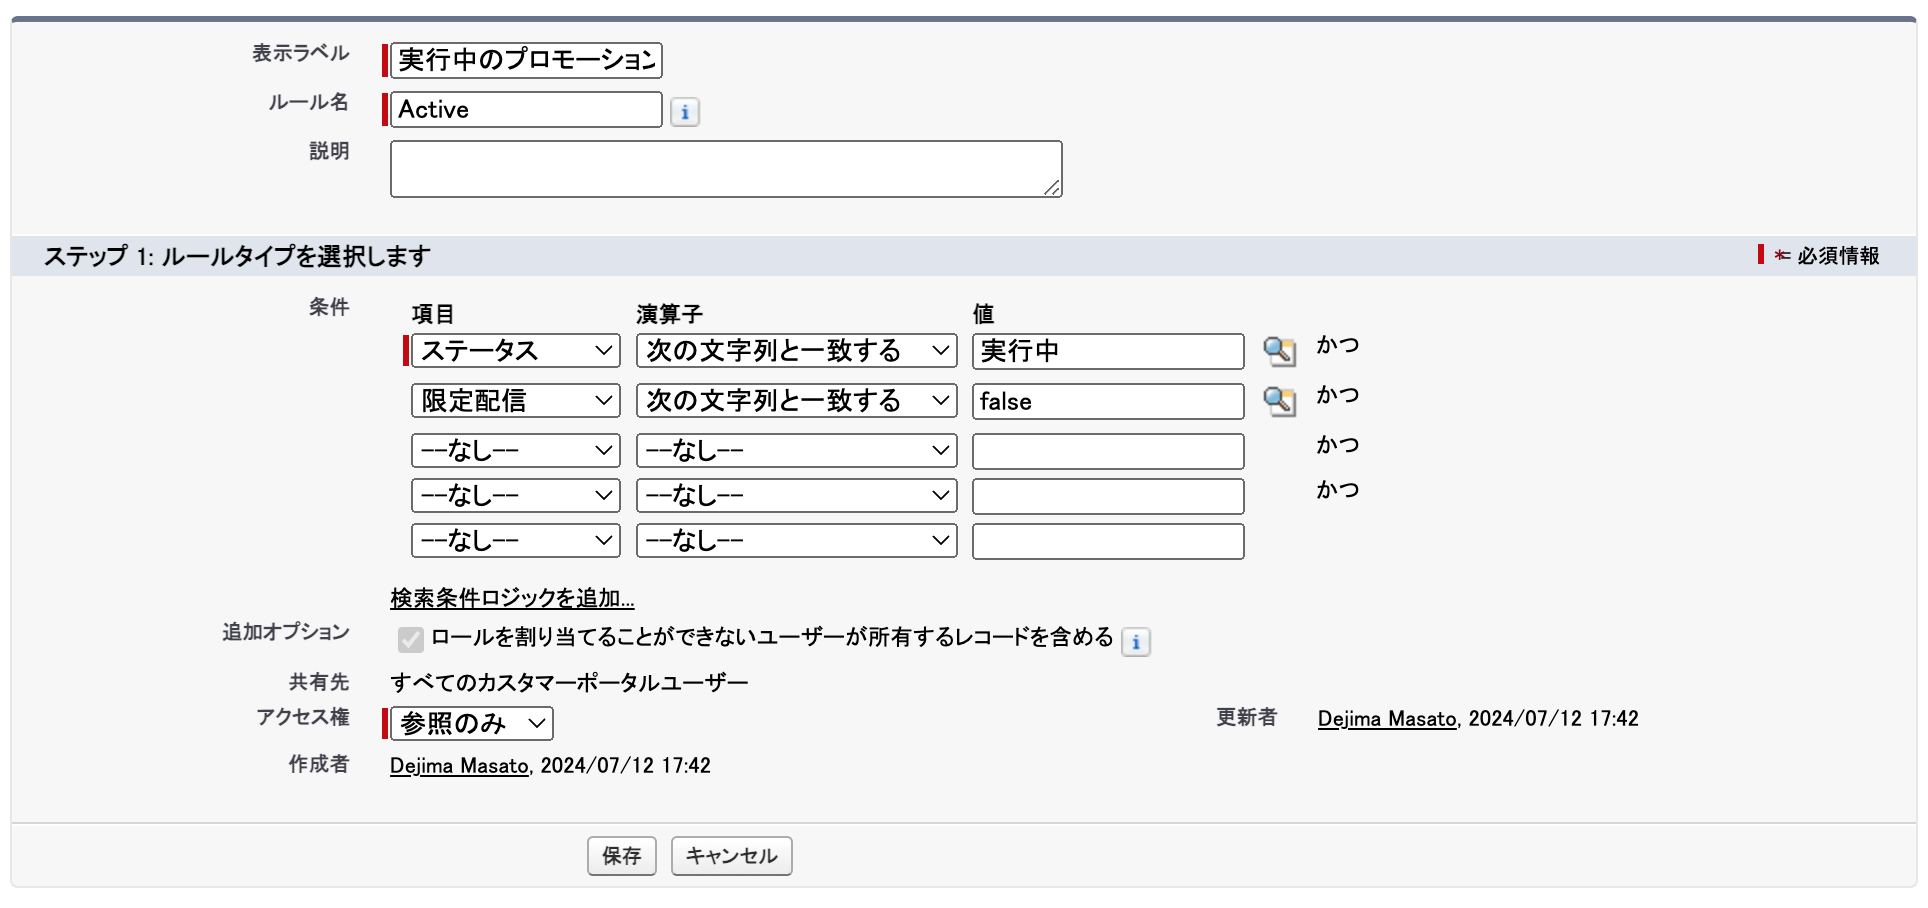Open fourth row 演算子 dropdown
The width and height of the screenshot is (1928, 908).
(x=797, y=496)
